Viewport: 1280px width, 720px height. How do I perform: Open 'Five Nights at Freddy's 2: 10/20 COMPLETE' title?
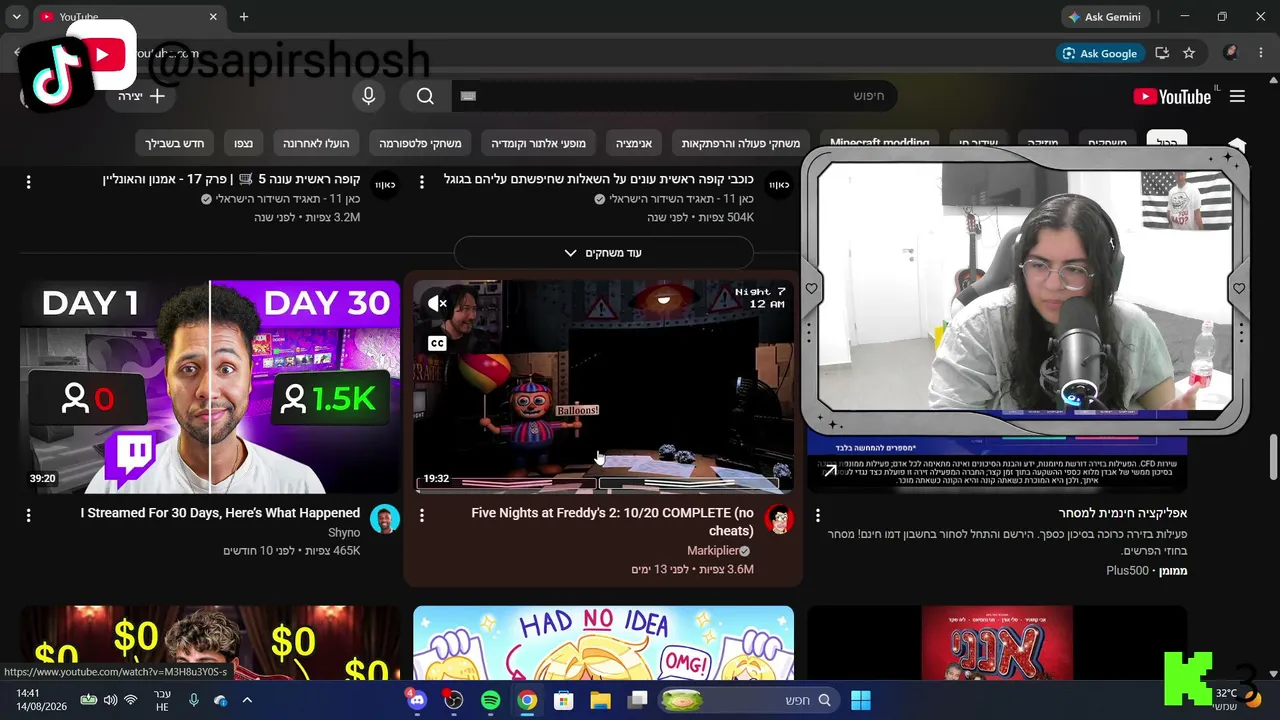pos(612,522)
